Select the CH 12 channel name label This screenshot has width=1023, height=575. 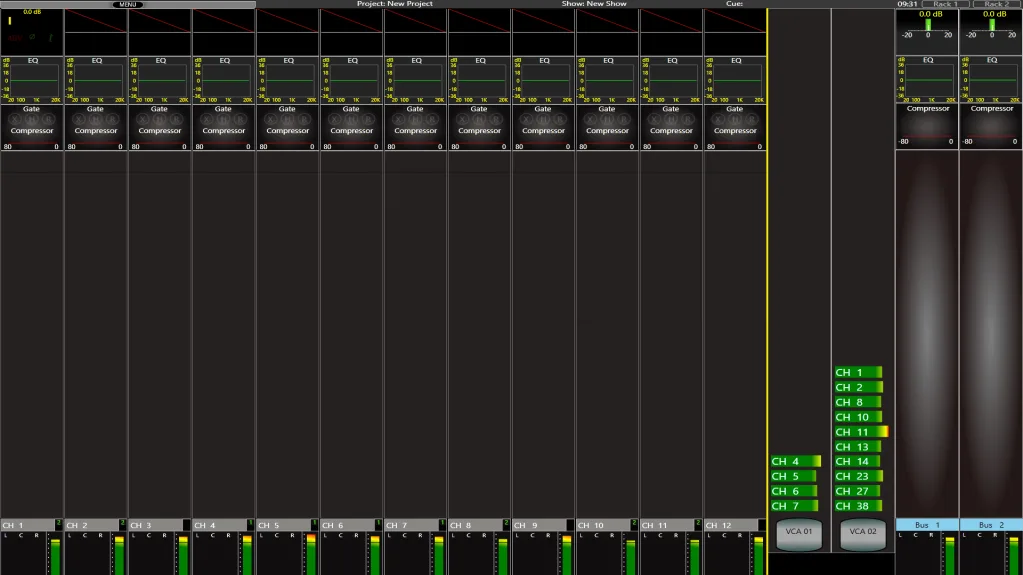click(731, 525)
